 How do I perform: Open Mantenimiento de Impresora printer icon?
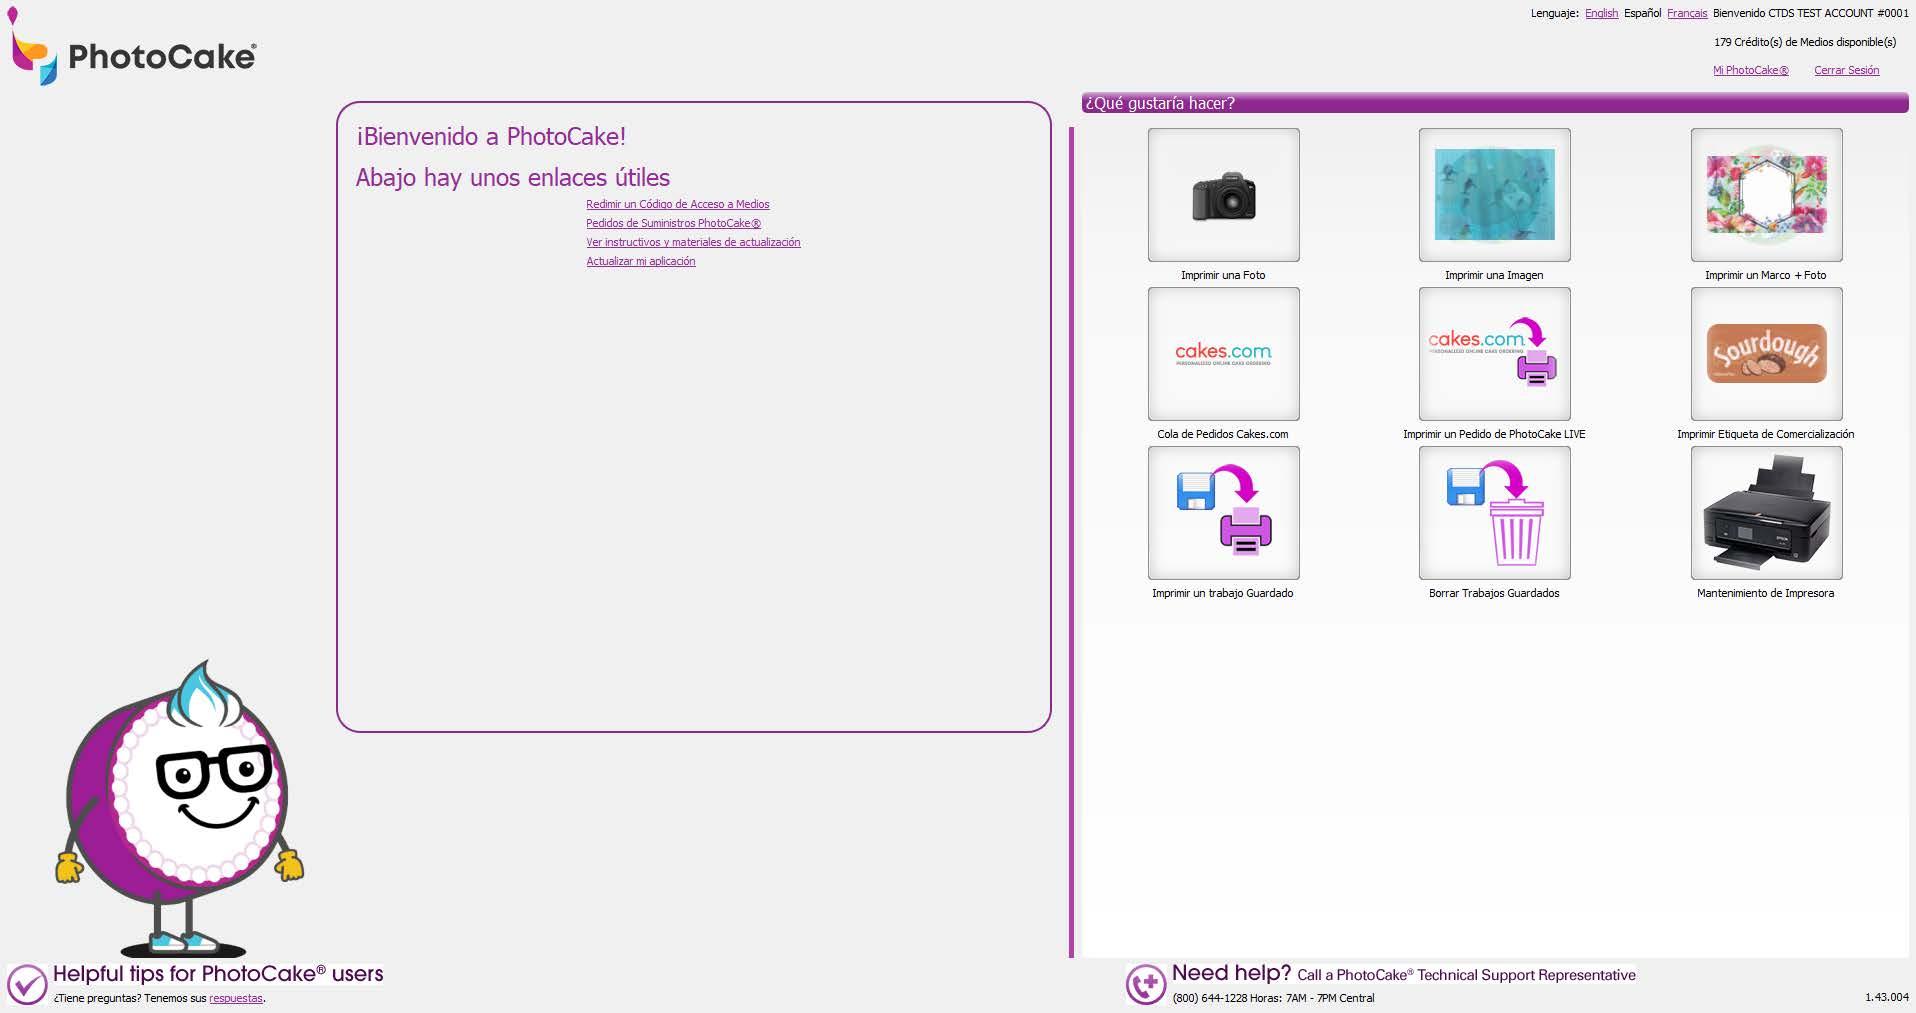(1766, 513)
